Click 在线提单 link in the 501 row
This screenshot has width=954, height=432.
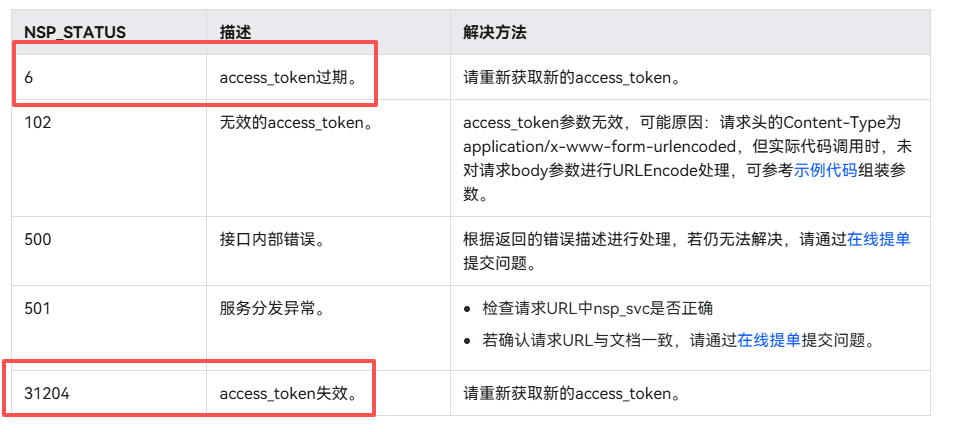(x=768, y=340)
